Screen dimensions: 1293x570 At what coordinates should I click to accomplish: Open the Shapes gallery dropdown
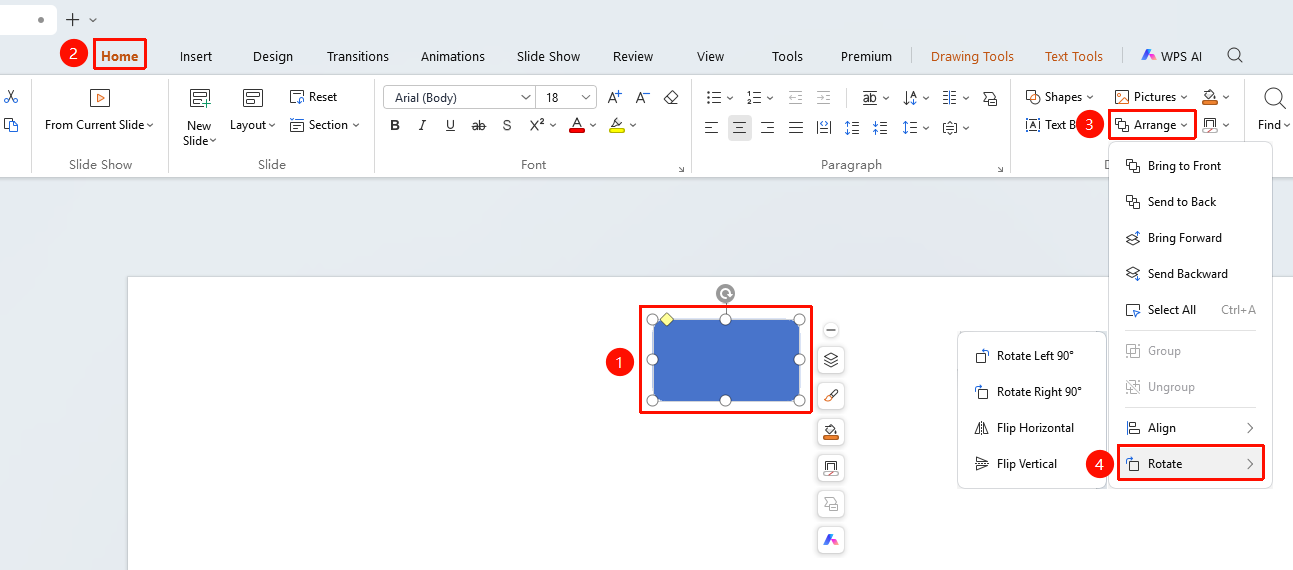pyautogui.click(x=1059, y=97)
